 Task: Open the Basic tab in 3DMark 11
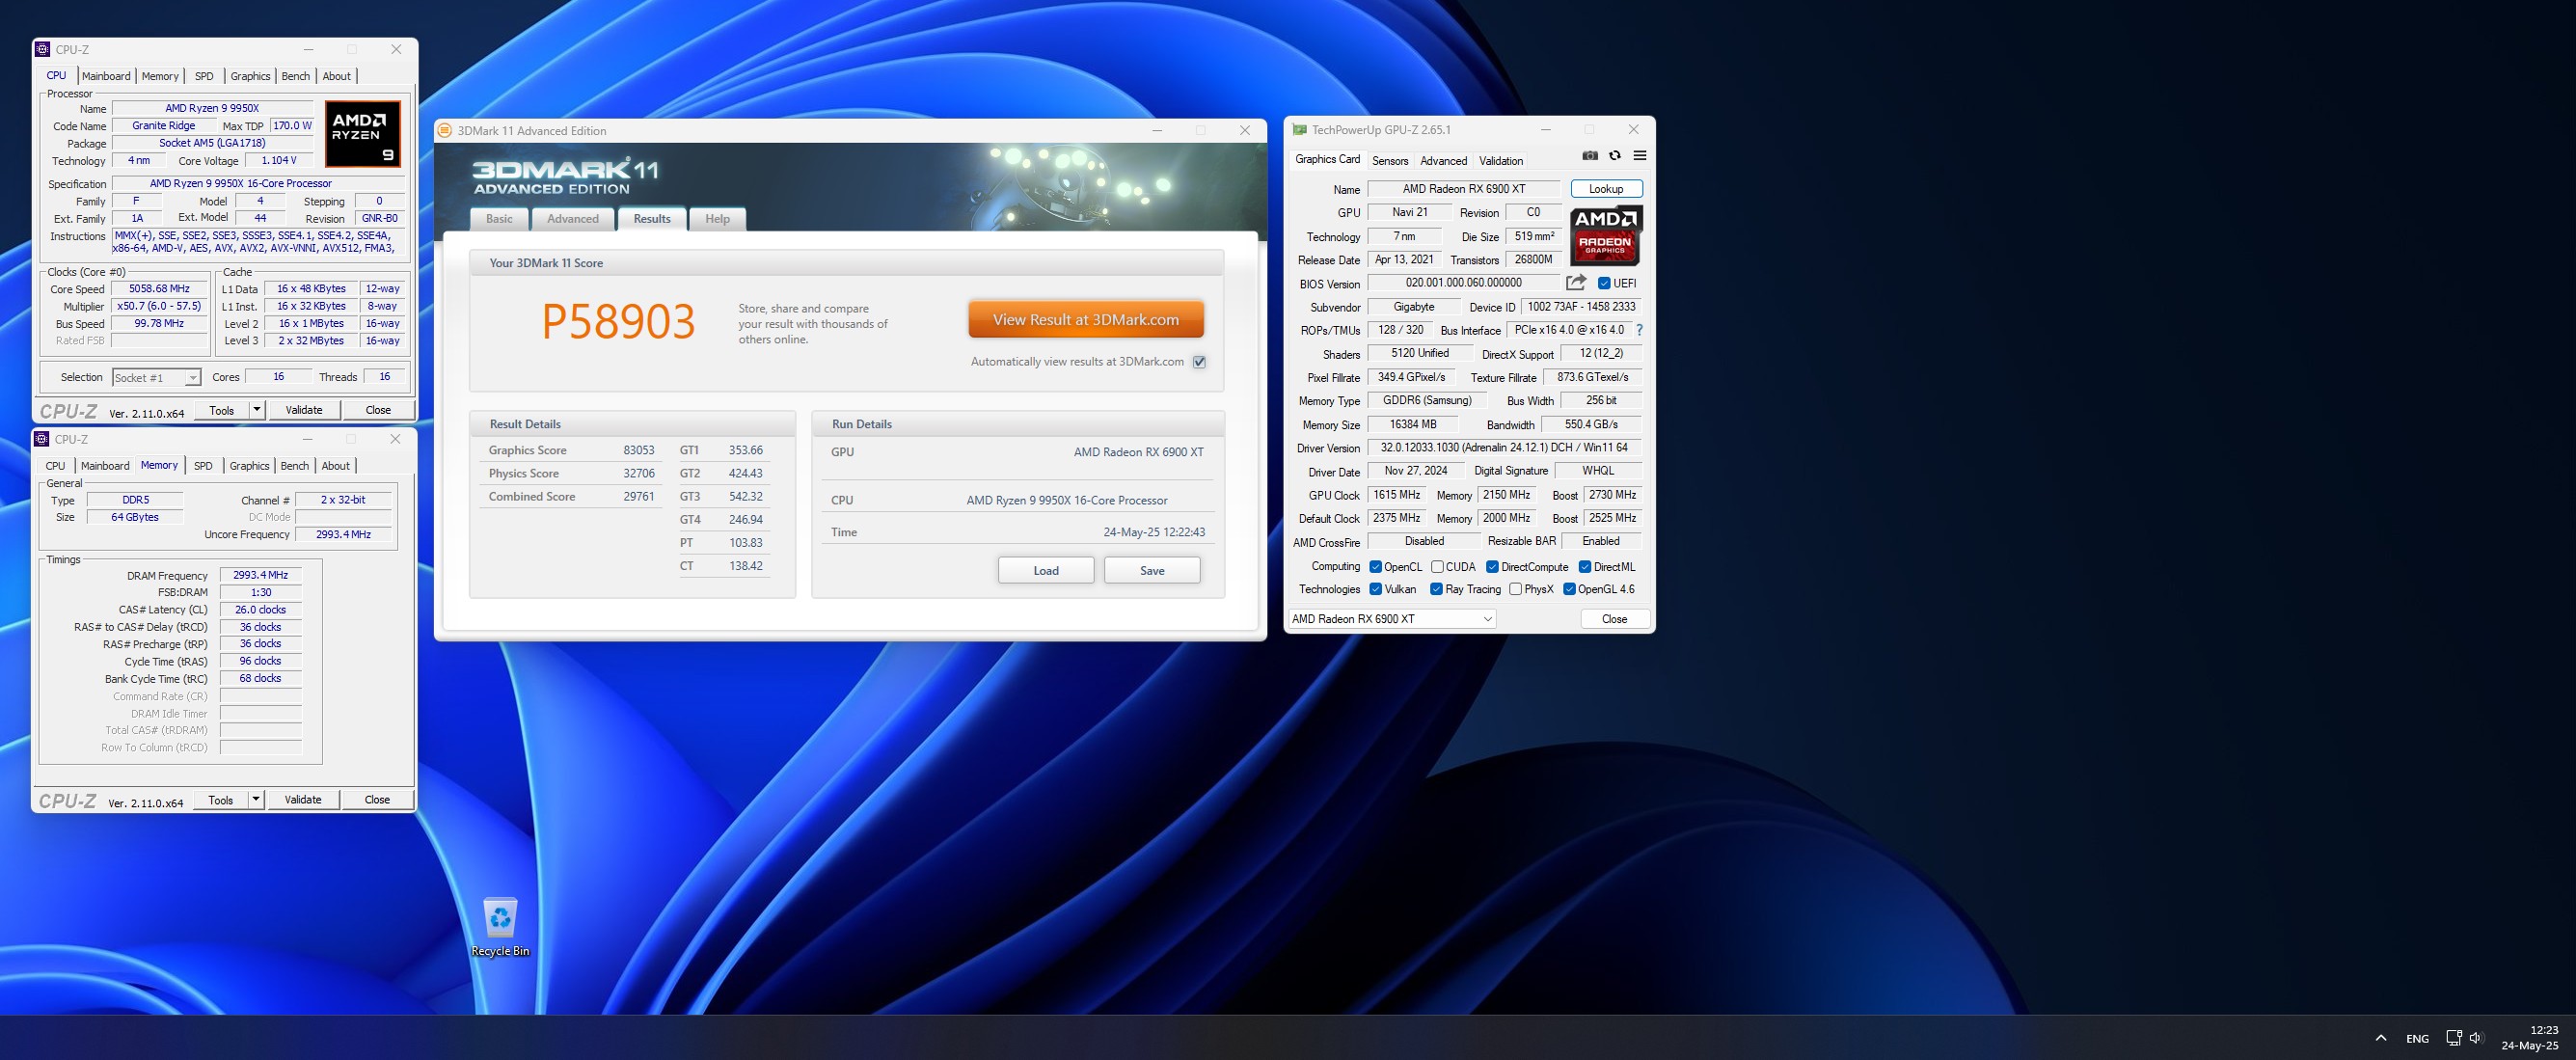point(499,219)
